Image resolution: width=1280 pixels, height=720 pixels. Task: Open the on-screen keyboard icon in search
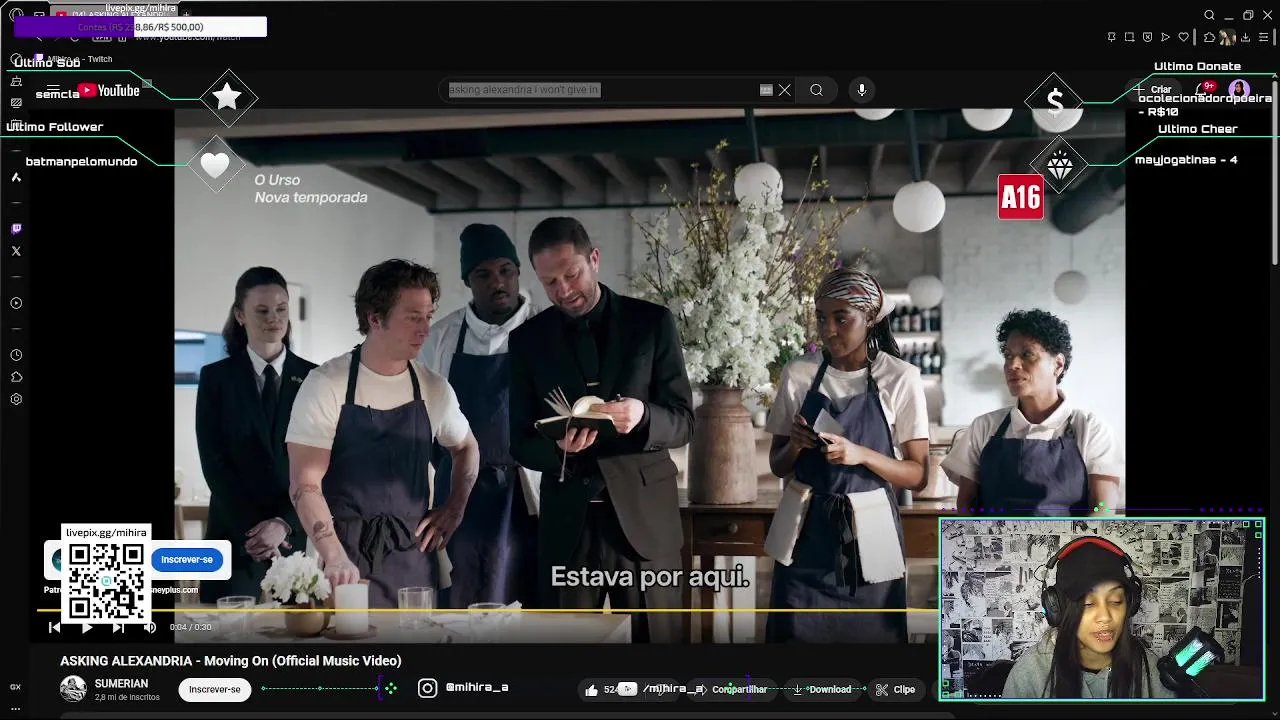(766, 90)
